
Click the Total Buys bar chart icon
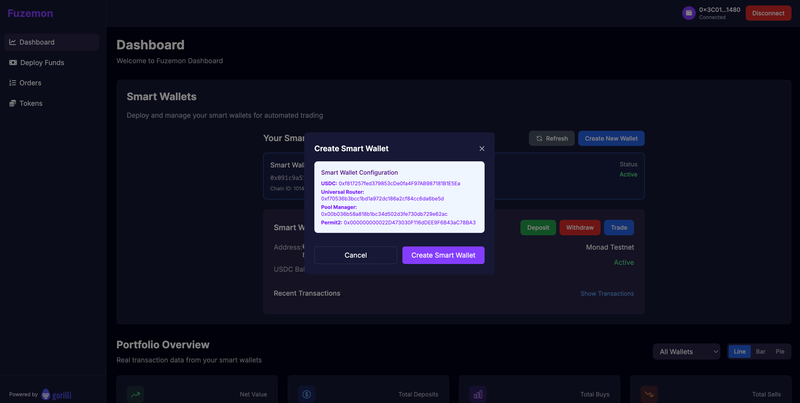(478, 394)
